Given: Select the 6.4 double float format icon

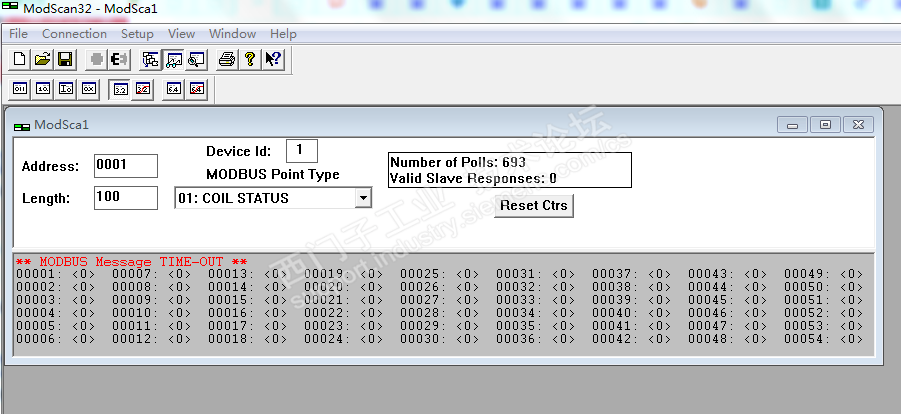Looking at the screenshot, I should click(x=174, y=89).
